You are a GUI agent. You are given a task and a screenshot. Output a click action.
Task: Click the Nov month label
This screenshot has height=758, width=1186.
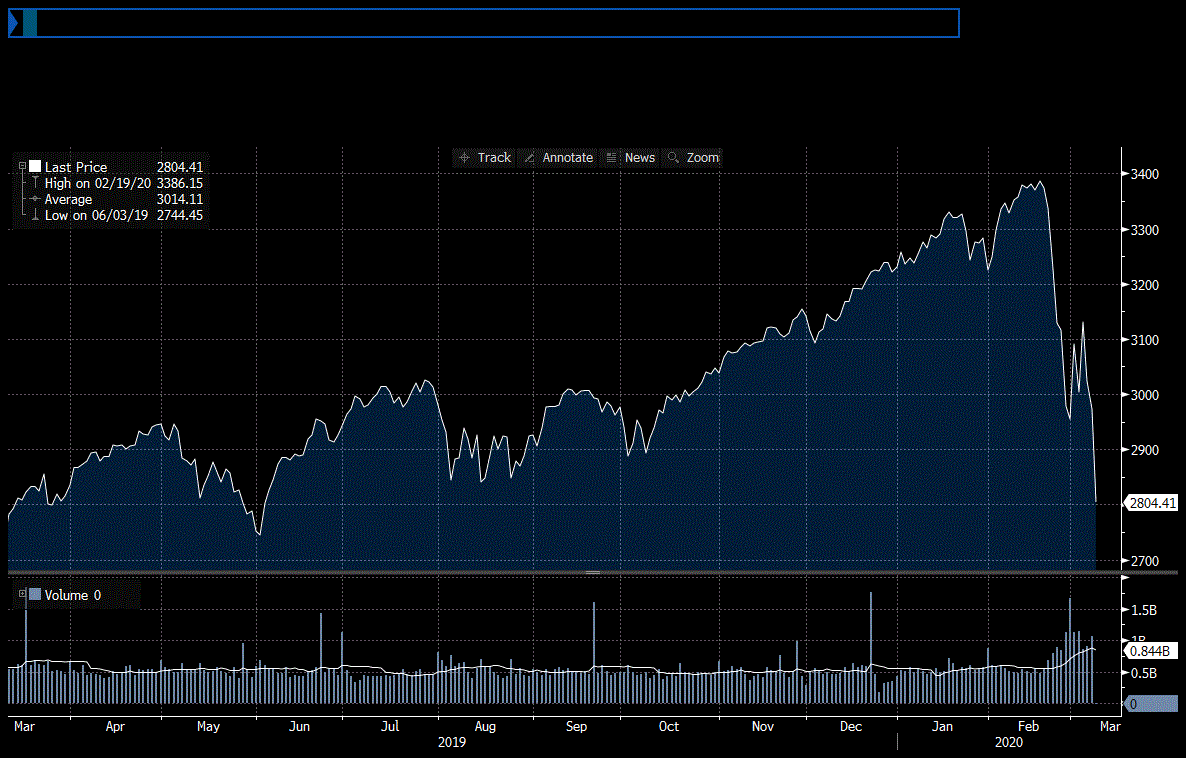762,726
